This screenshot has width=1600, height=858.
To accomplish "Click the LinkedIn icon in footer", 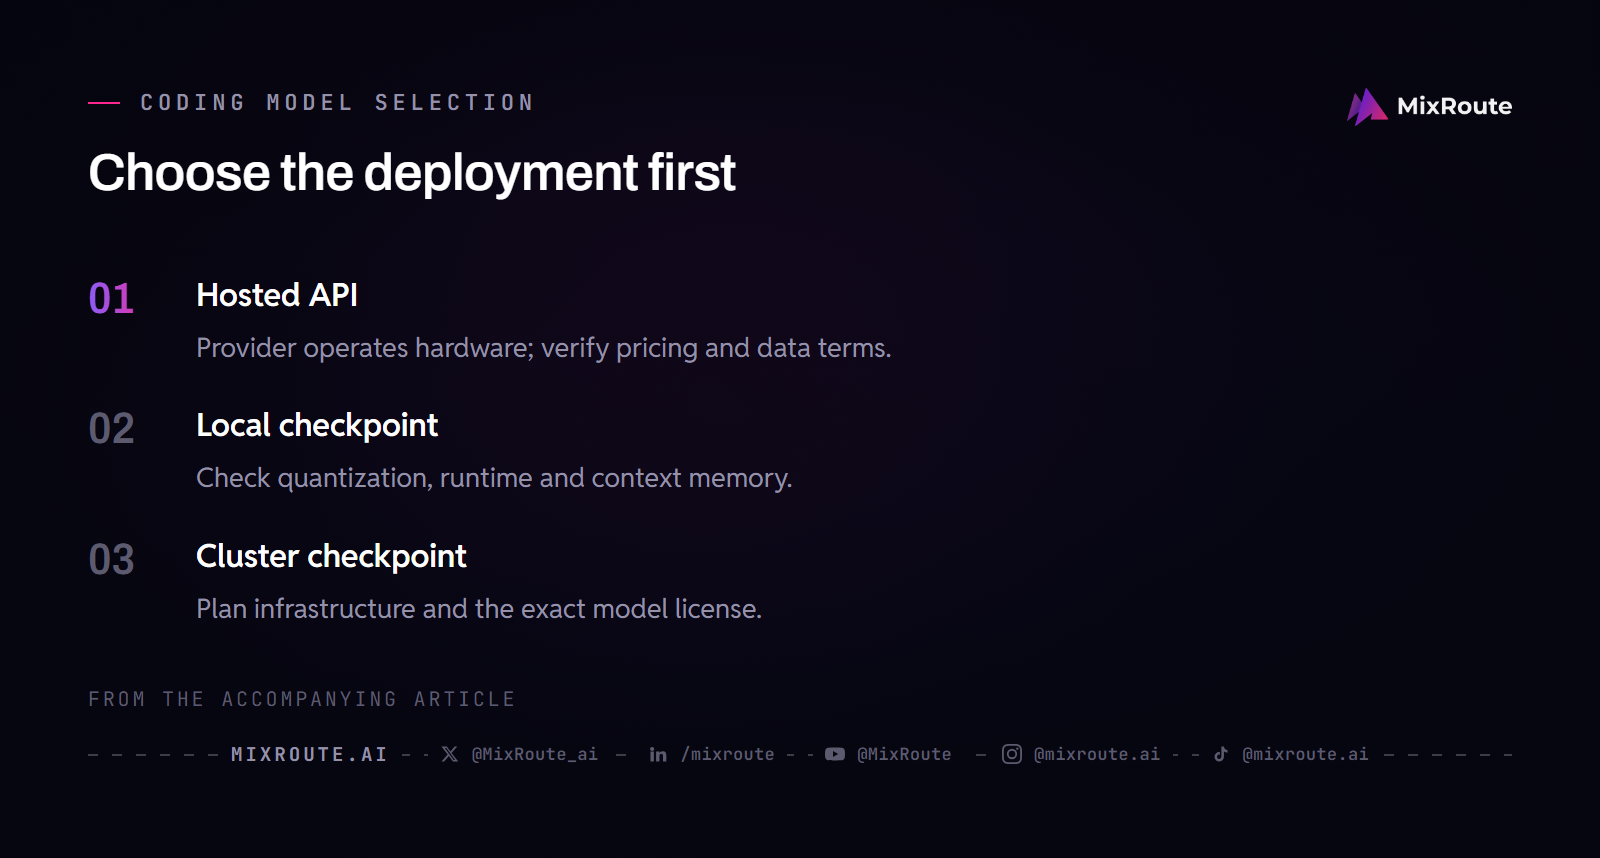I will (x=658, y=754).
